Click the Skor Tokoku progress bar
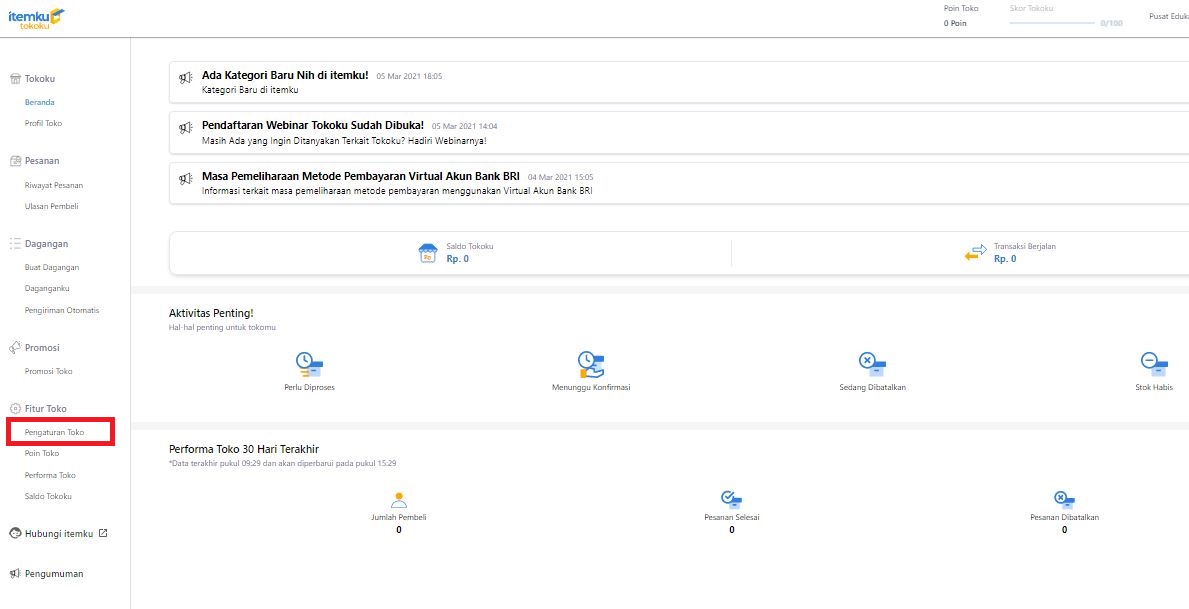Image resolution: width=1189 pixels, height=609 pixels. click(x=1052, y=22)
